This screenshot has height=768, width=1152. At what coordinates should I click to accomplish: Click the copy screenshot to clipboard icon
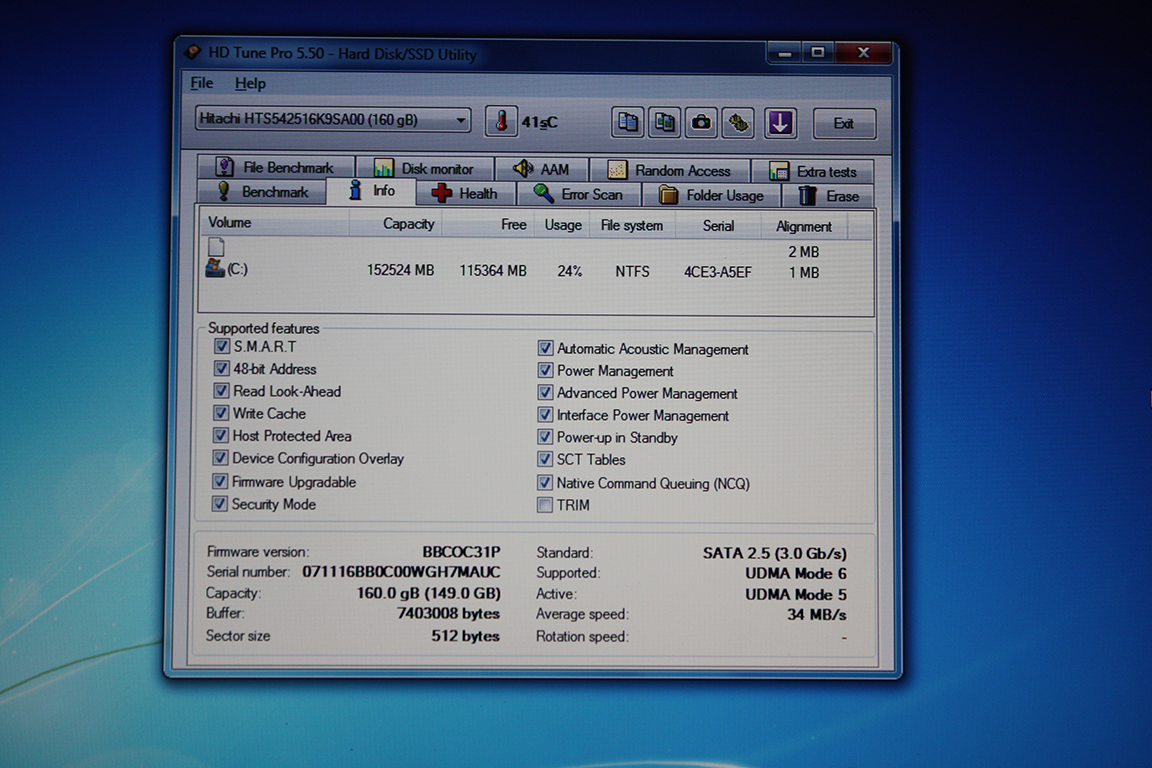click(x=664, y=122)
